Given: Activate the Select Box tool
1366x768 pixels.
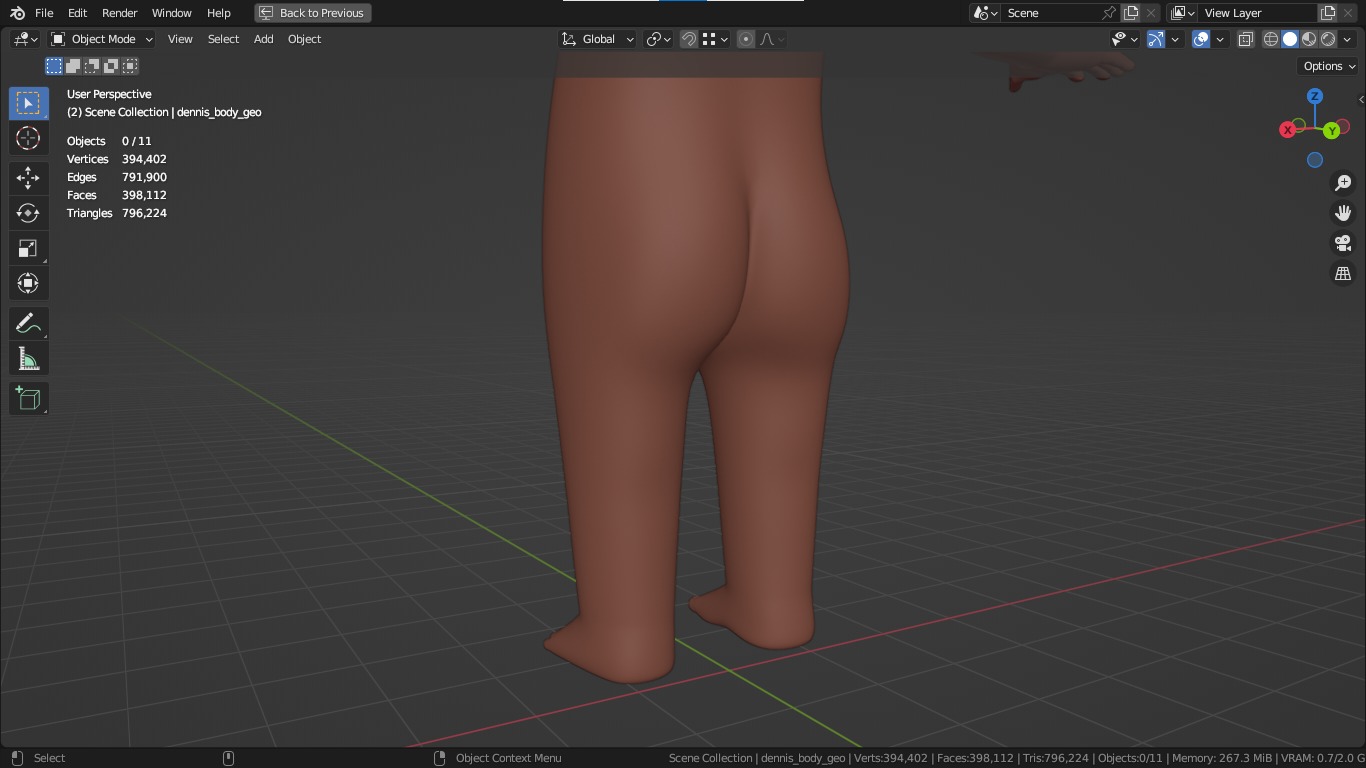Looking at the screenshot, I should click(28, 103).
